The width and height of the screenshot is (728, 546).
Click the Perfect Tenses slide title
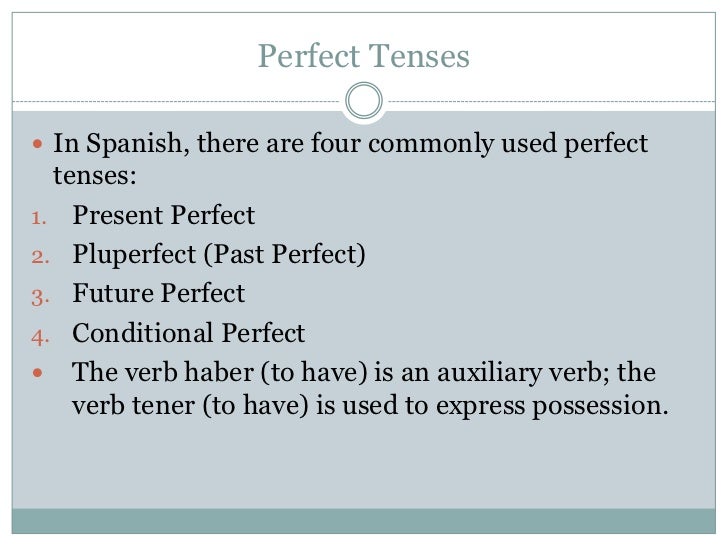[364, 56]
